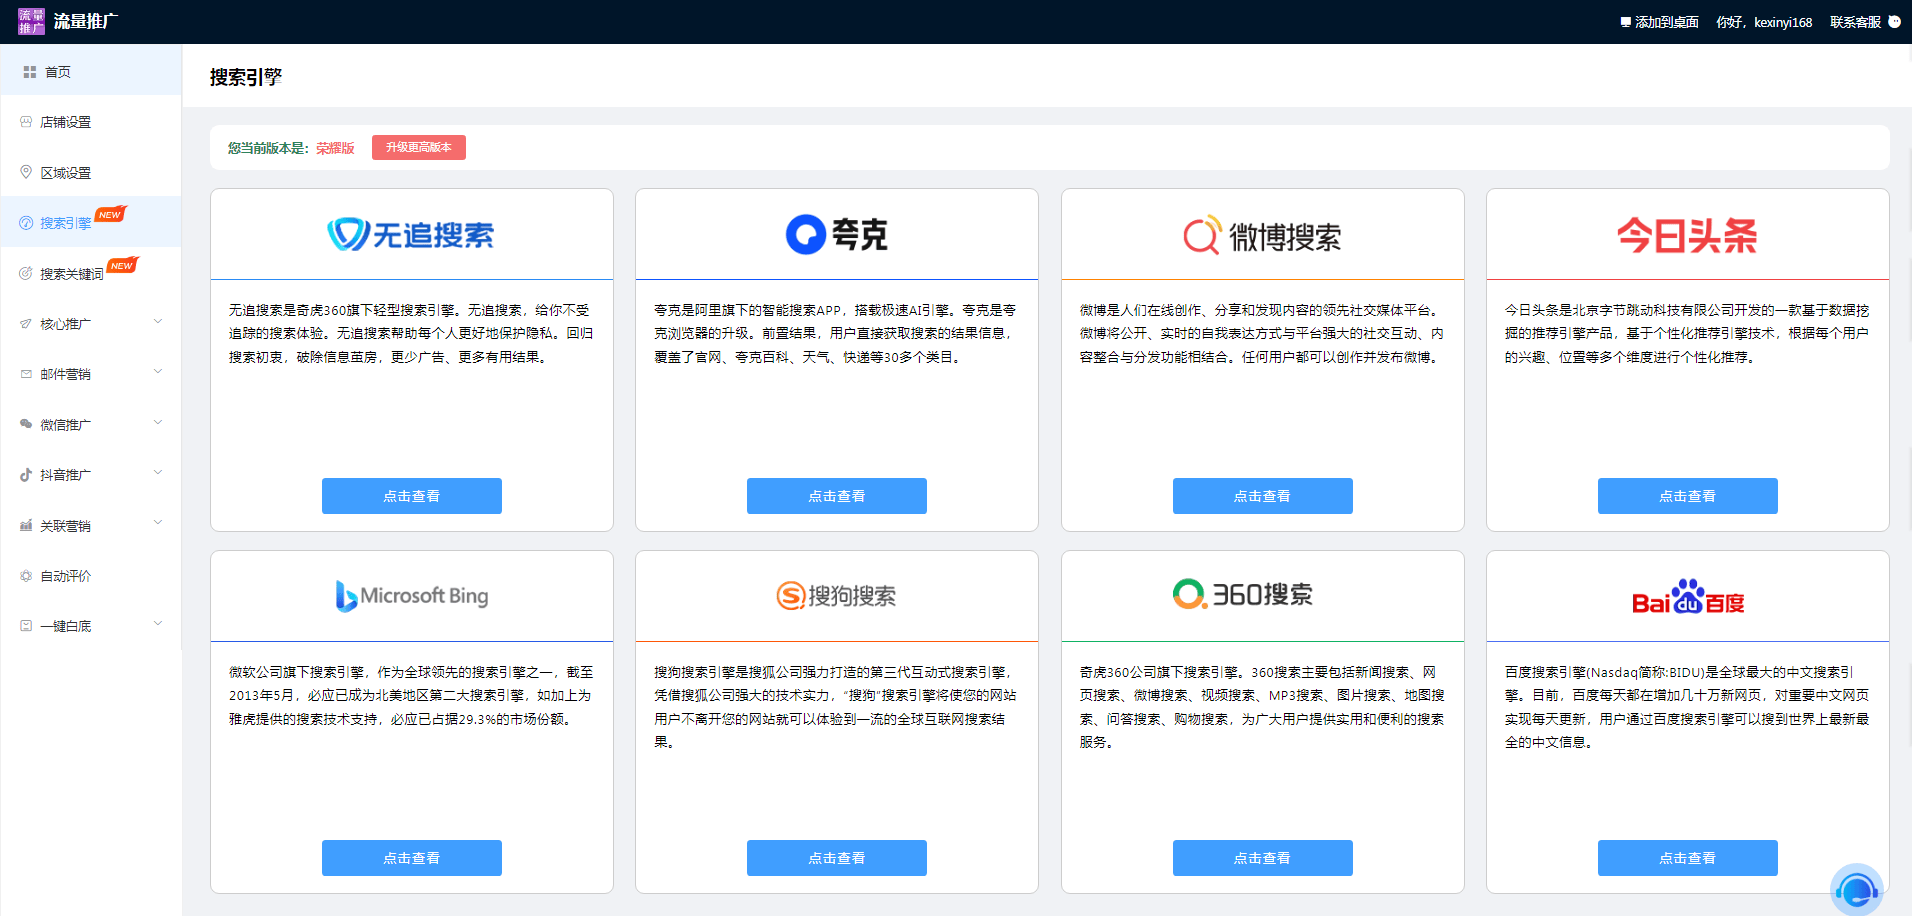
Task: Expand the 微信推广 submenu arrow
Action: click(x=158, y=423)
